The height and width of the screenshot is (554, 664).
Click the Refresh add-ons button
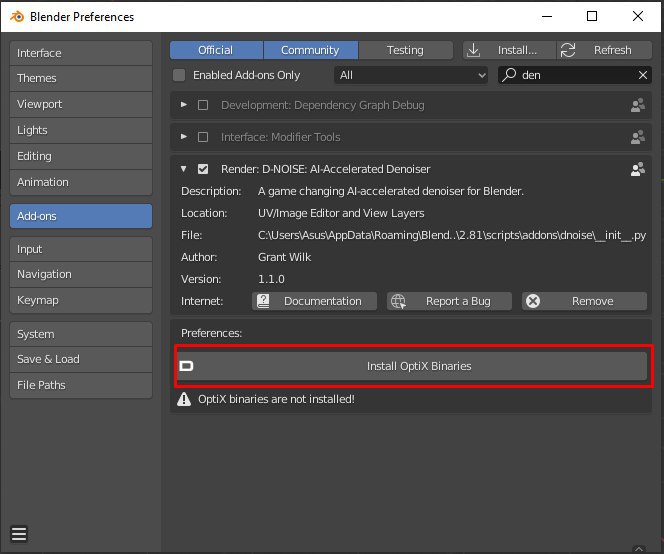(604, 50)
